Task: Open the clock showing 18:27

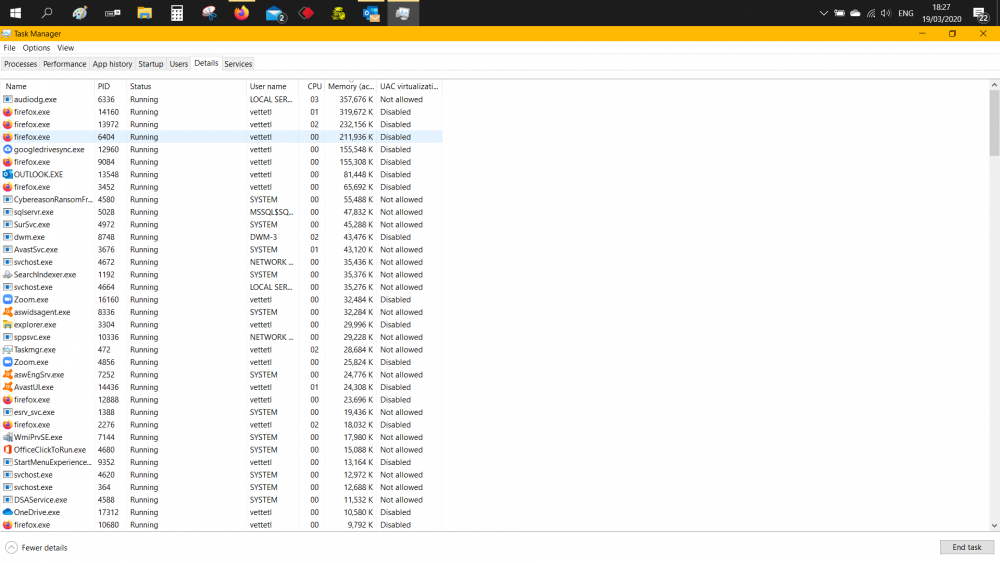Action: tap(941, 13)
